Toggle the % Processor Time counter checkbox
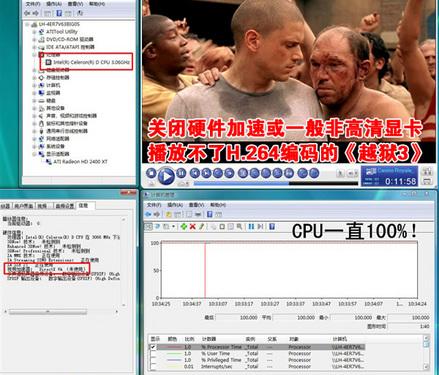 pos(153,347)
